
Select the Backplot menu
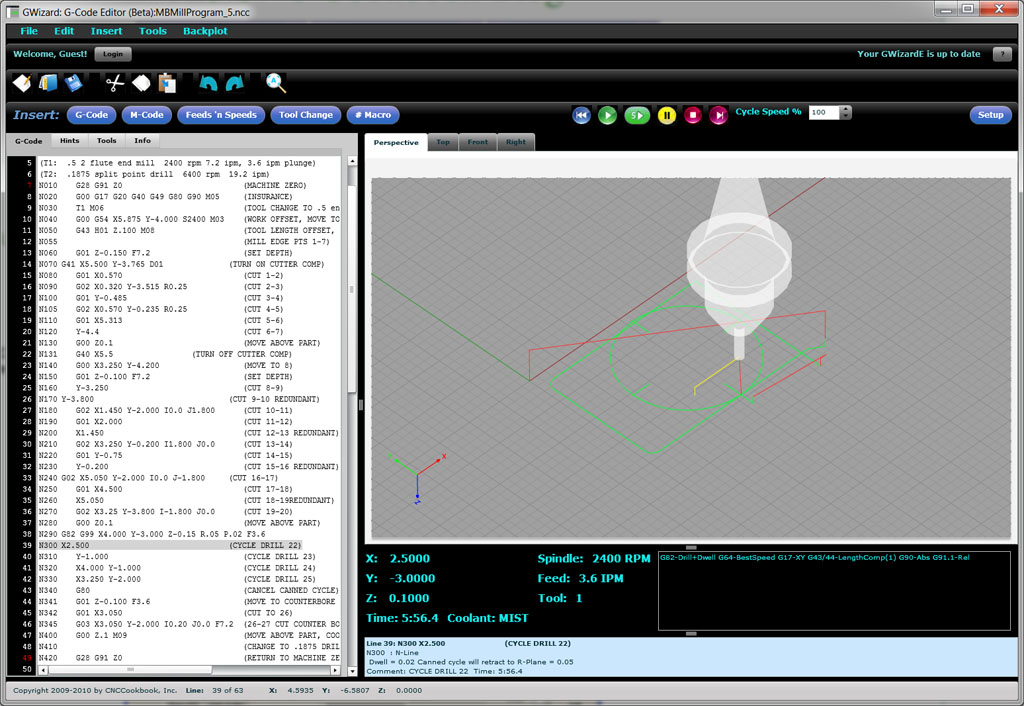(205, 31)
